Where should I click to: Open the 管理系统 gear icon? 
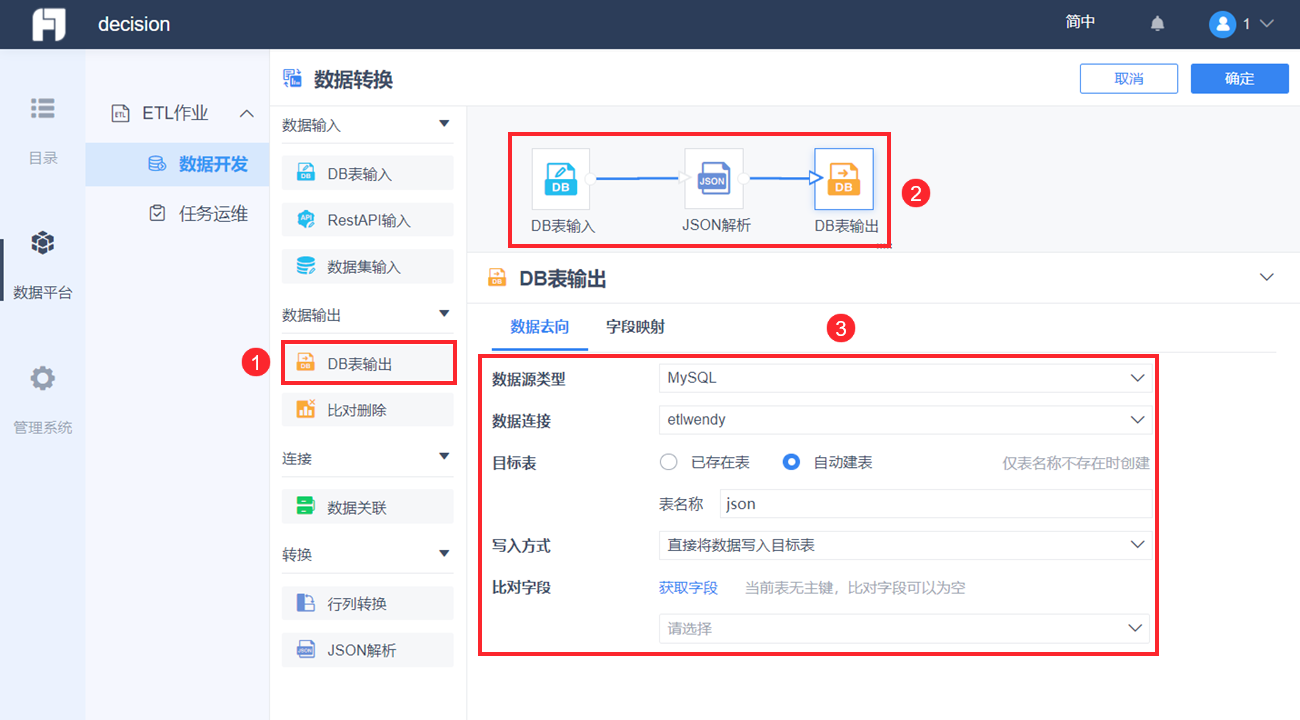(43, 378)
